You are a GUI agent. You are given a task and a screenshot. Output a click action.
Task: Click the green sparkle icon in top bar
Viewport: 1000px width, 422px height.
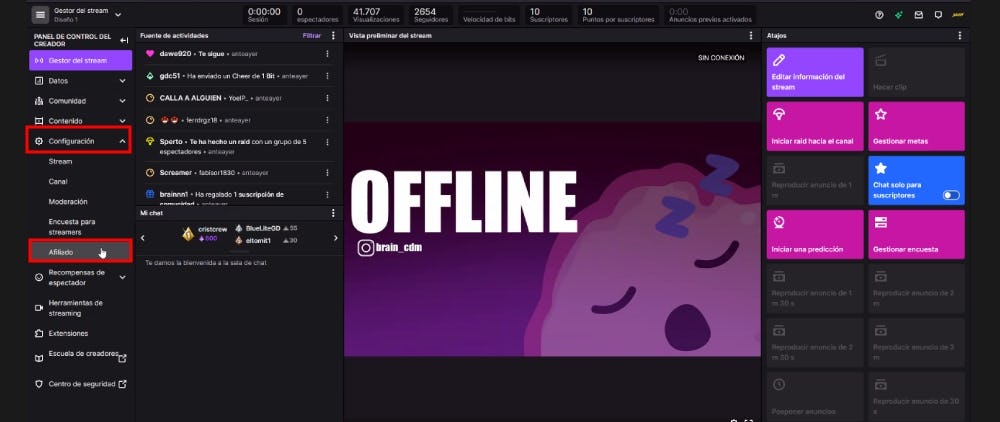pyautogui.click(x=899, y=15)
